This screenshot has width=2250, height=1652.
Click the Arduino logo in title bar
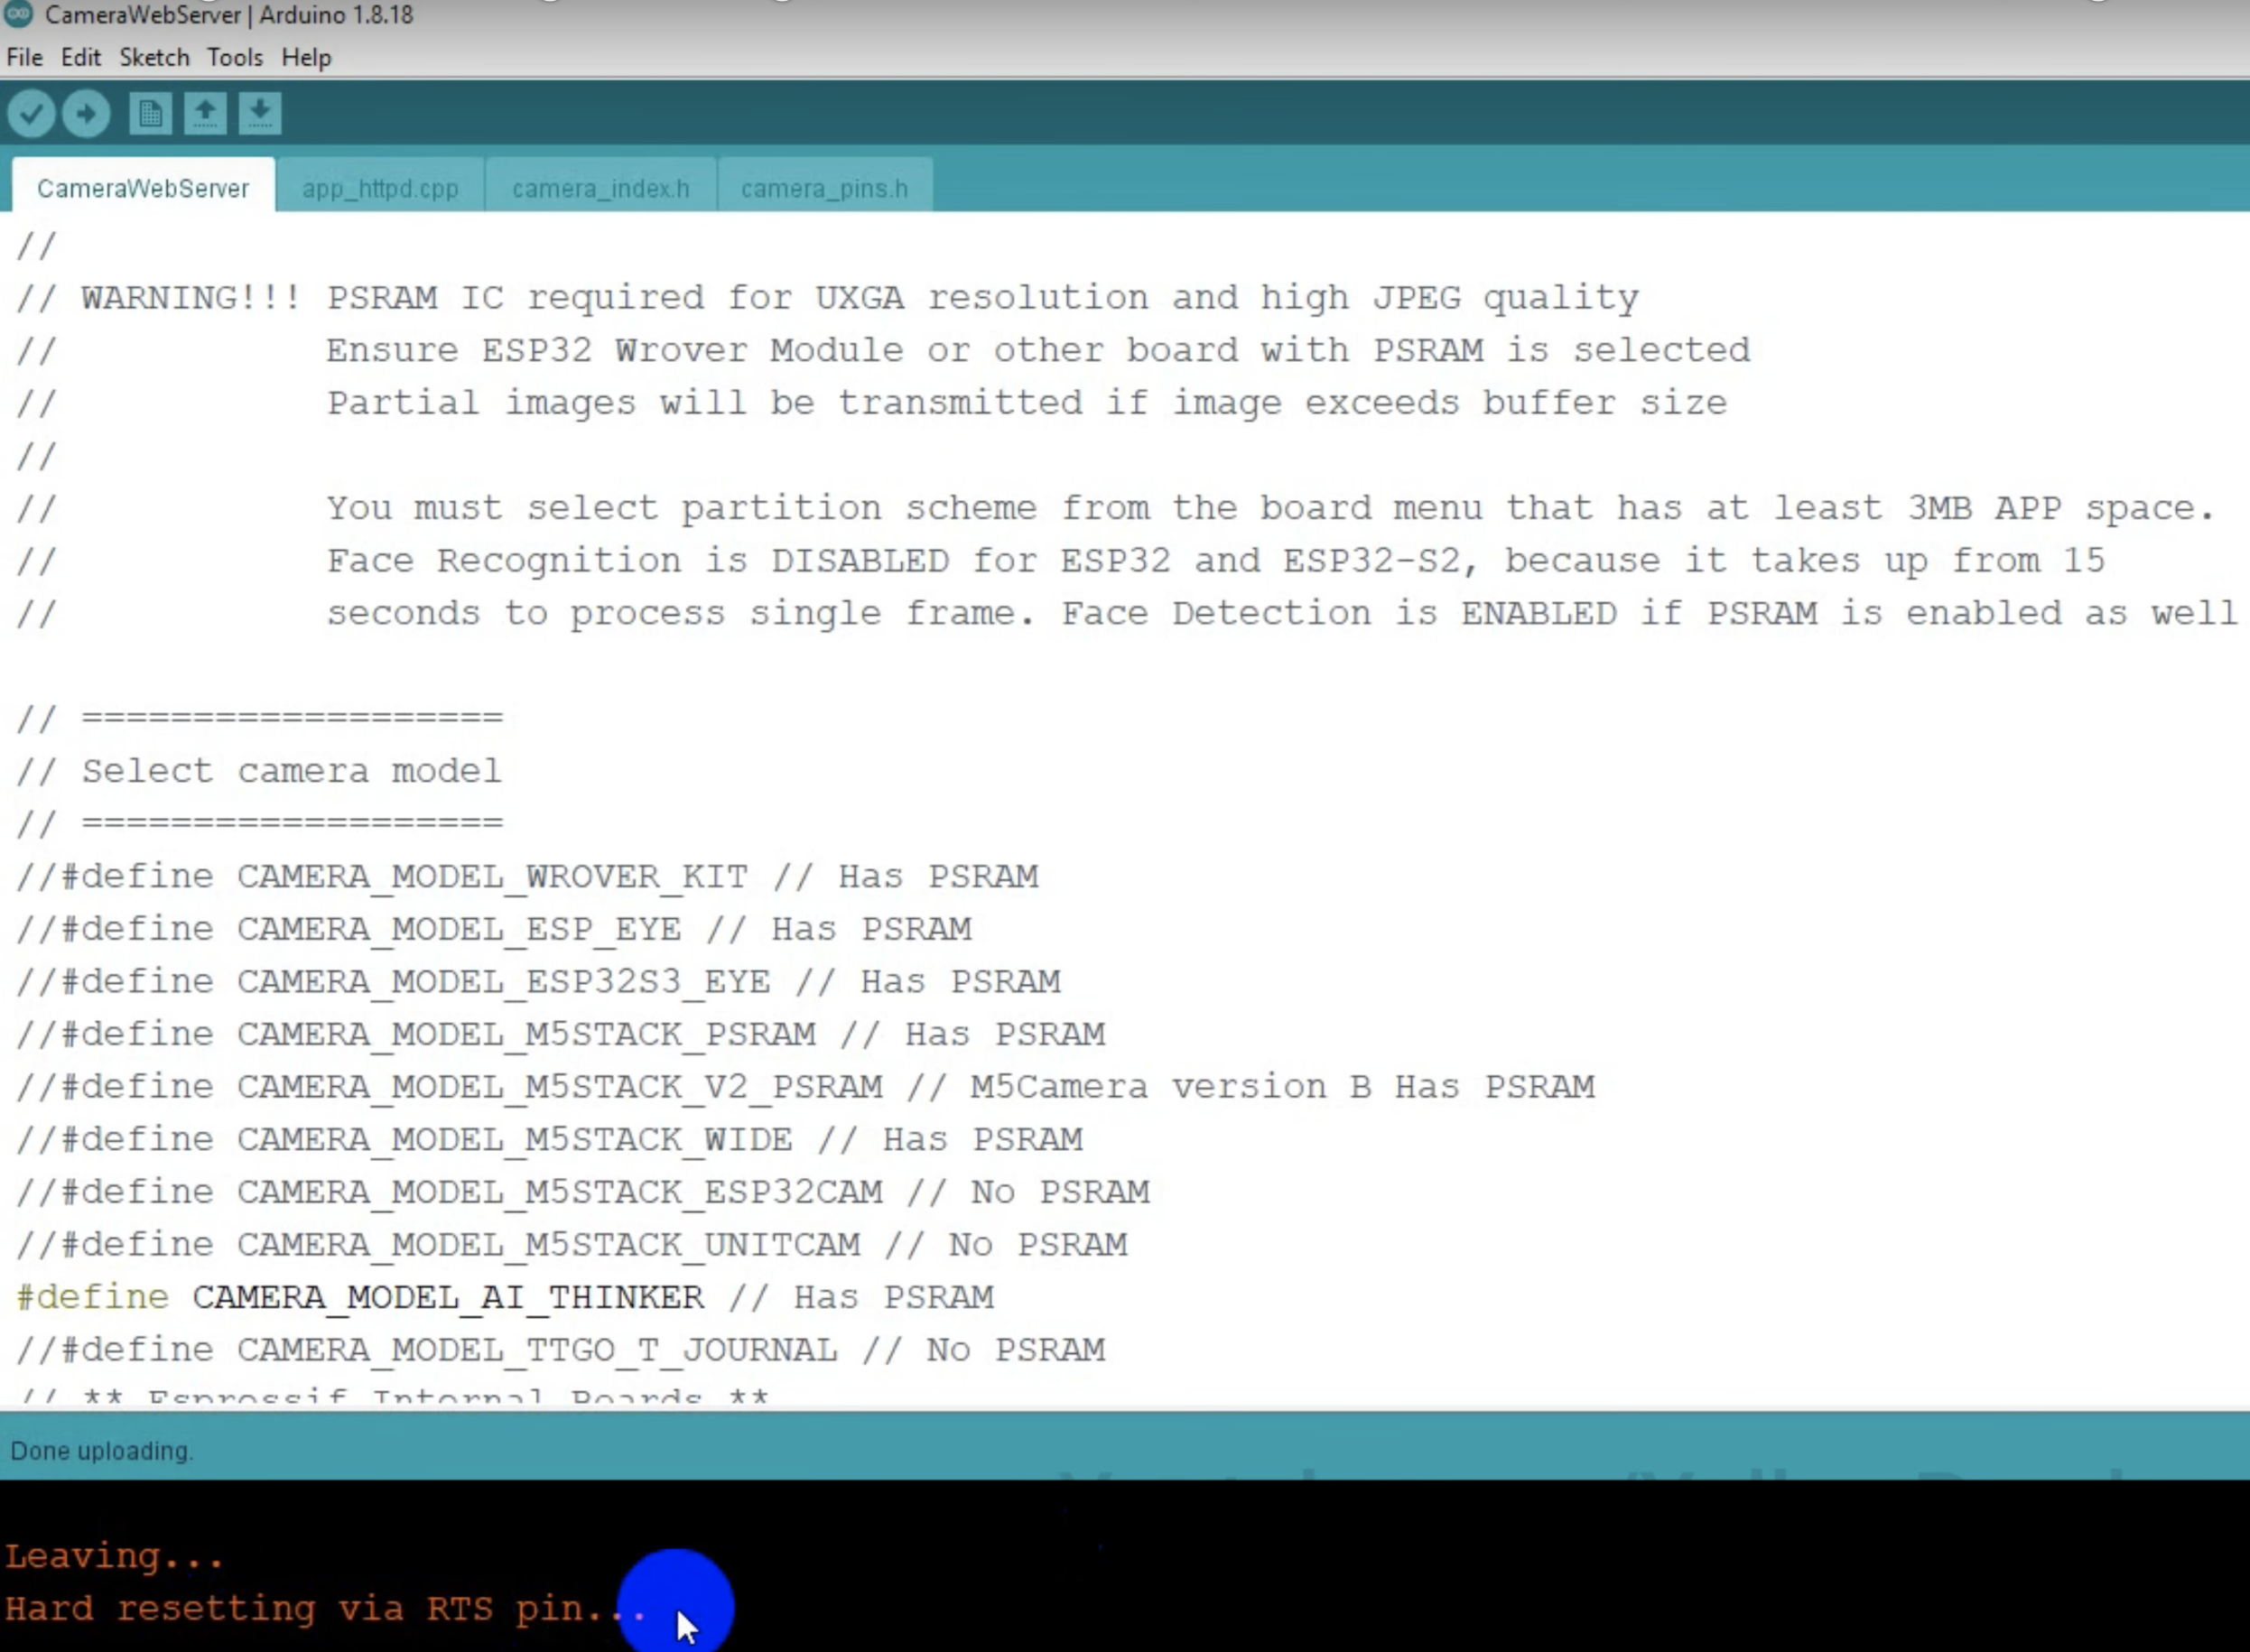point(18,14)
